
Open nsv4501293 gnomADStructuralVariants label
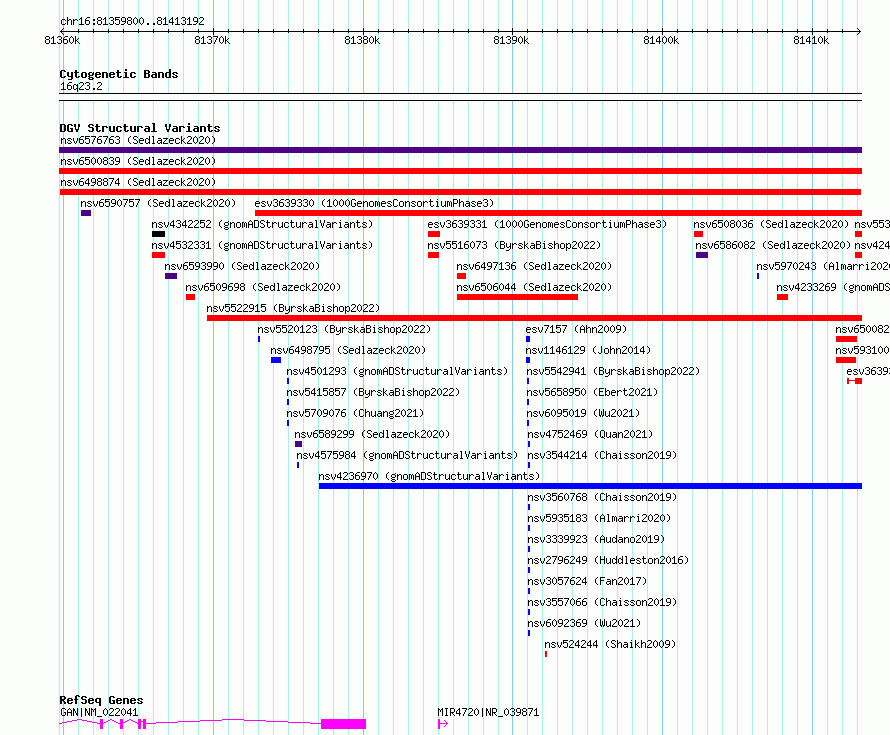397,371
